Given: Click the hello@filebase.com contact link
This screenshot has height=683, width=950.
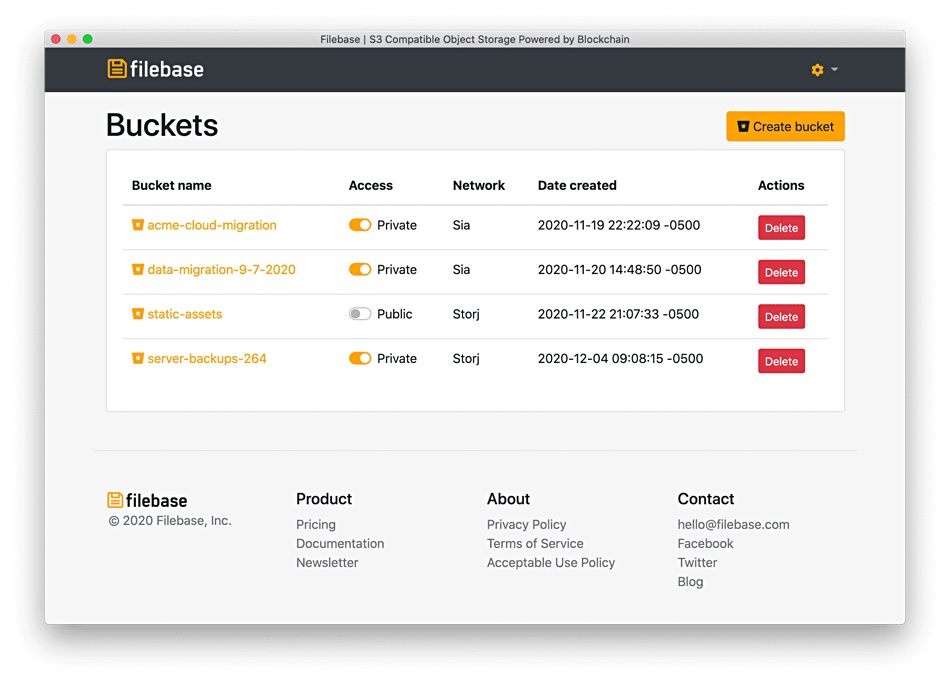Looking at the screenshot, I should pos(733,524).
